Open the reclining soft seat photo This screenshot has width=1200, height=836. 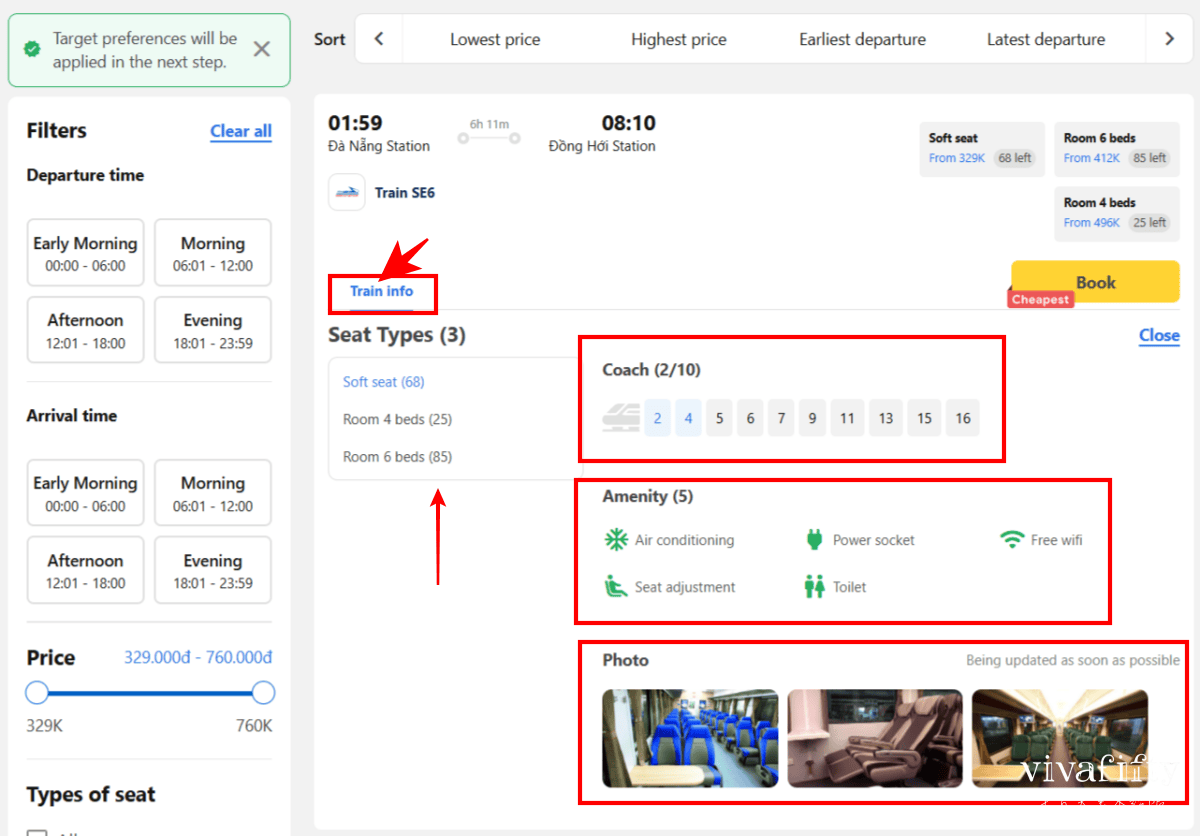pyautogui.click(x=875, y=738)
